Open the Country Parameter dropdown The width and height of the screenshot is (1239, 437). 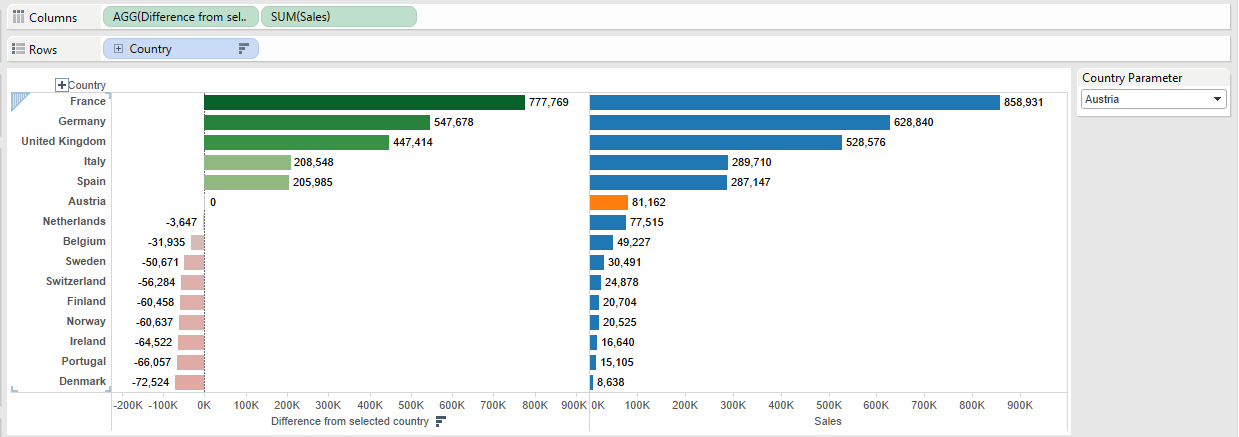[x=1152, y=99]
